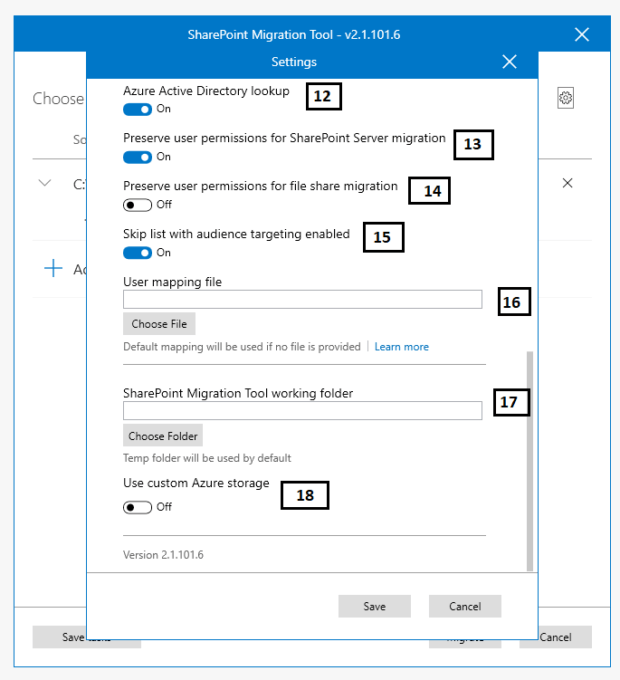Click the 'Use custom Azure storage' label

coord(196,483)
